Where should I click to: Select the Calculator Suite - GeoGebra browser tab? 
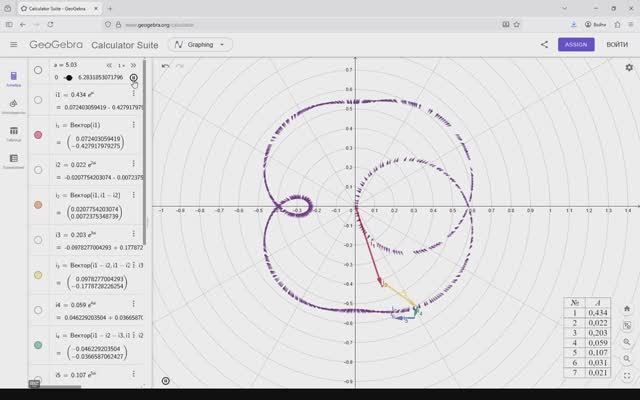coord(59,9)
